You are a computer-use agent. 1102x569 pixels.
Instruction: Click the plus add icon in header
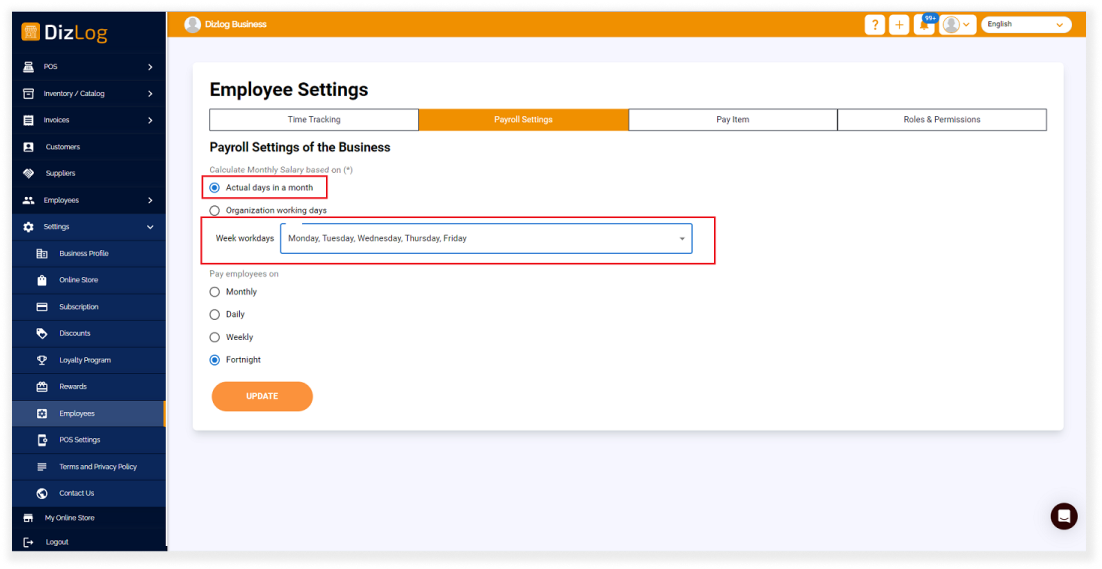(x=899, y=25)
